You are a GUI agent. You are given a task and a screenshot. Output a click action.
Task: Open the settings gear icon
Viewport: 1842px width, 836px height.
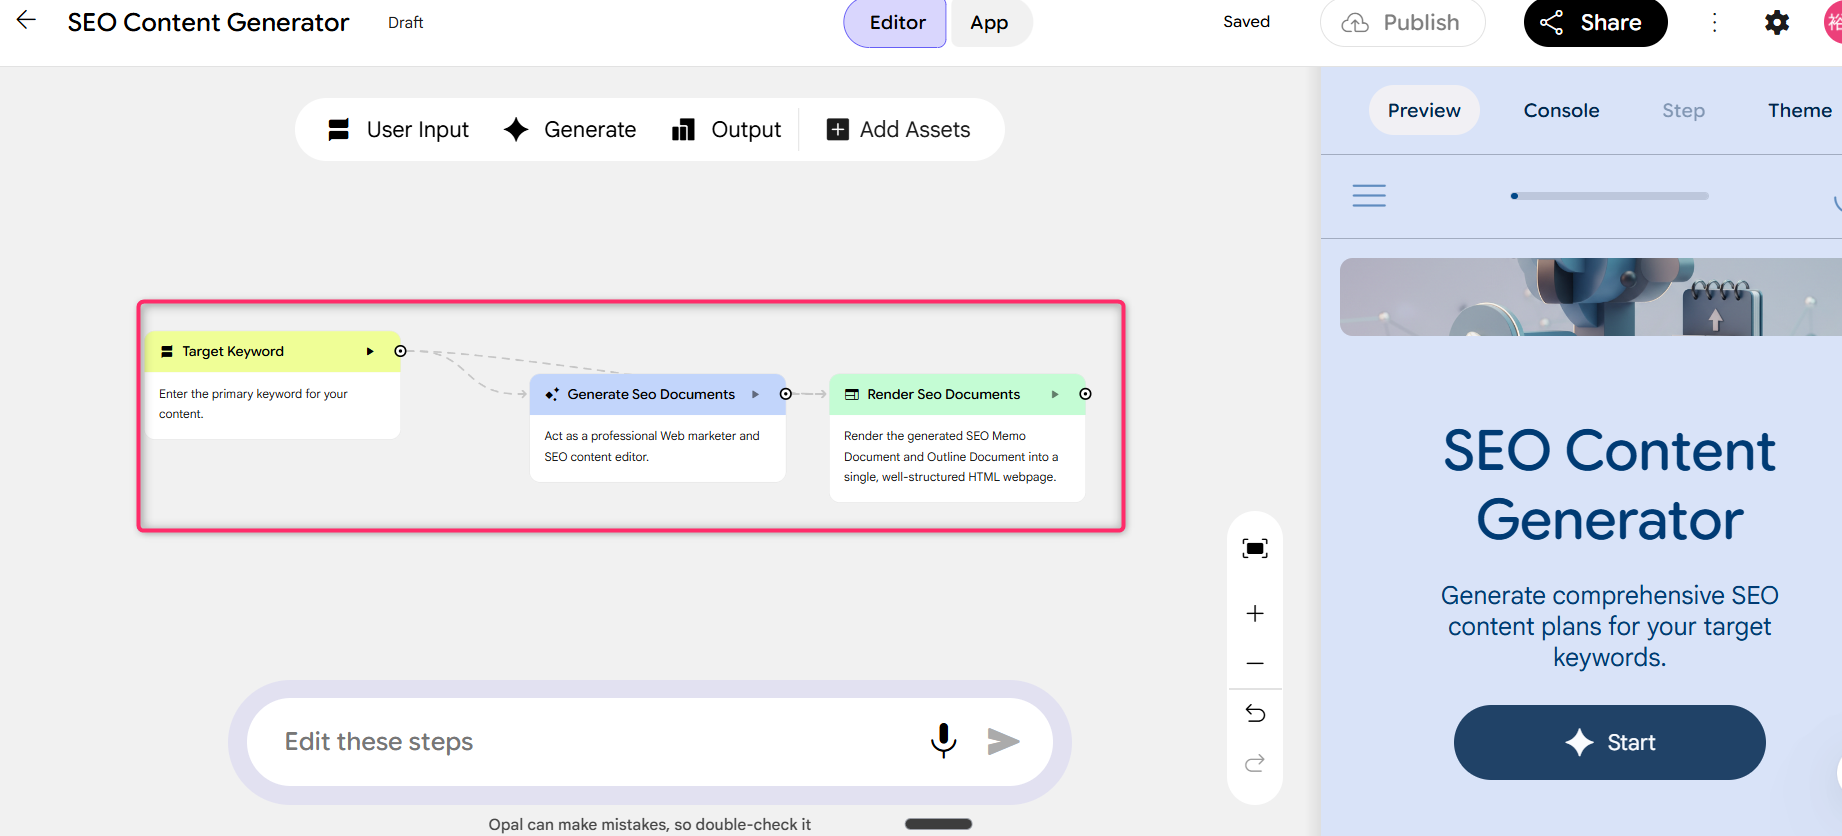1776,23
